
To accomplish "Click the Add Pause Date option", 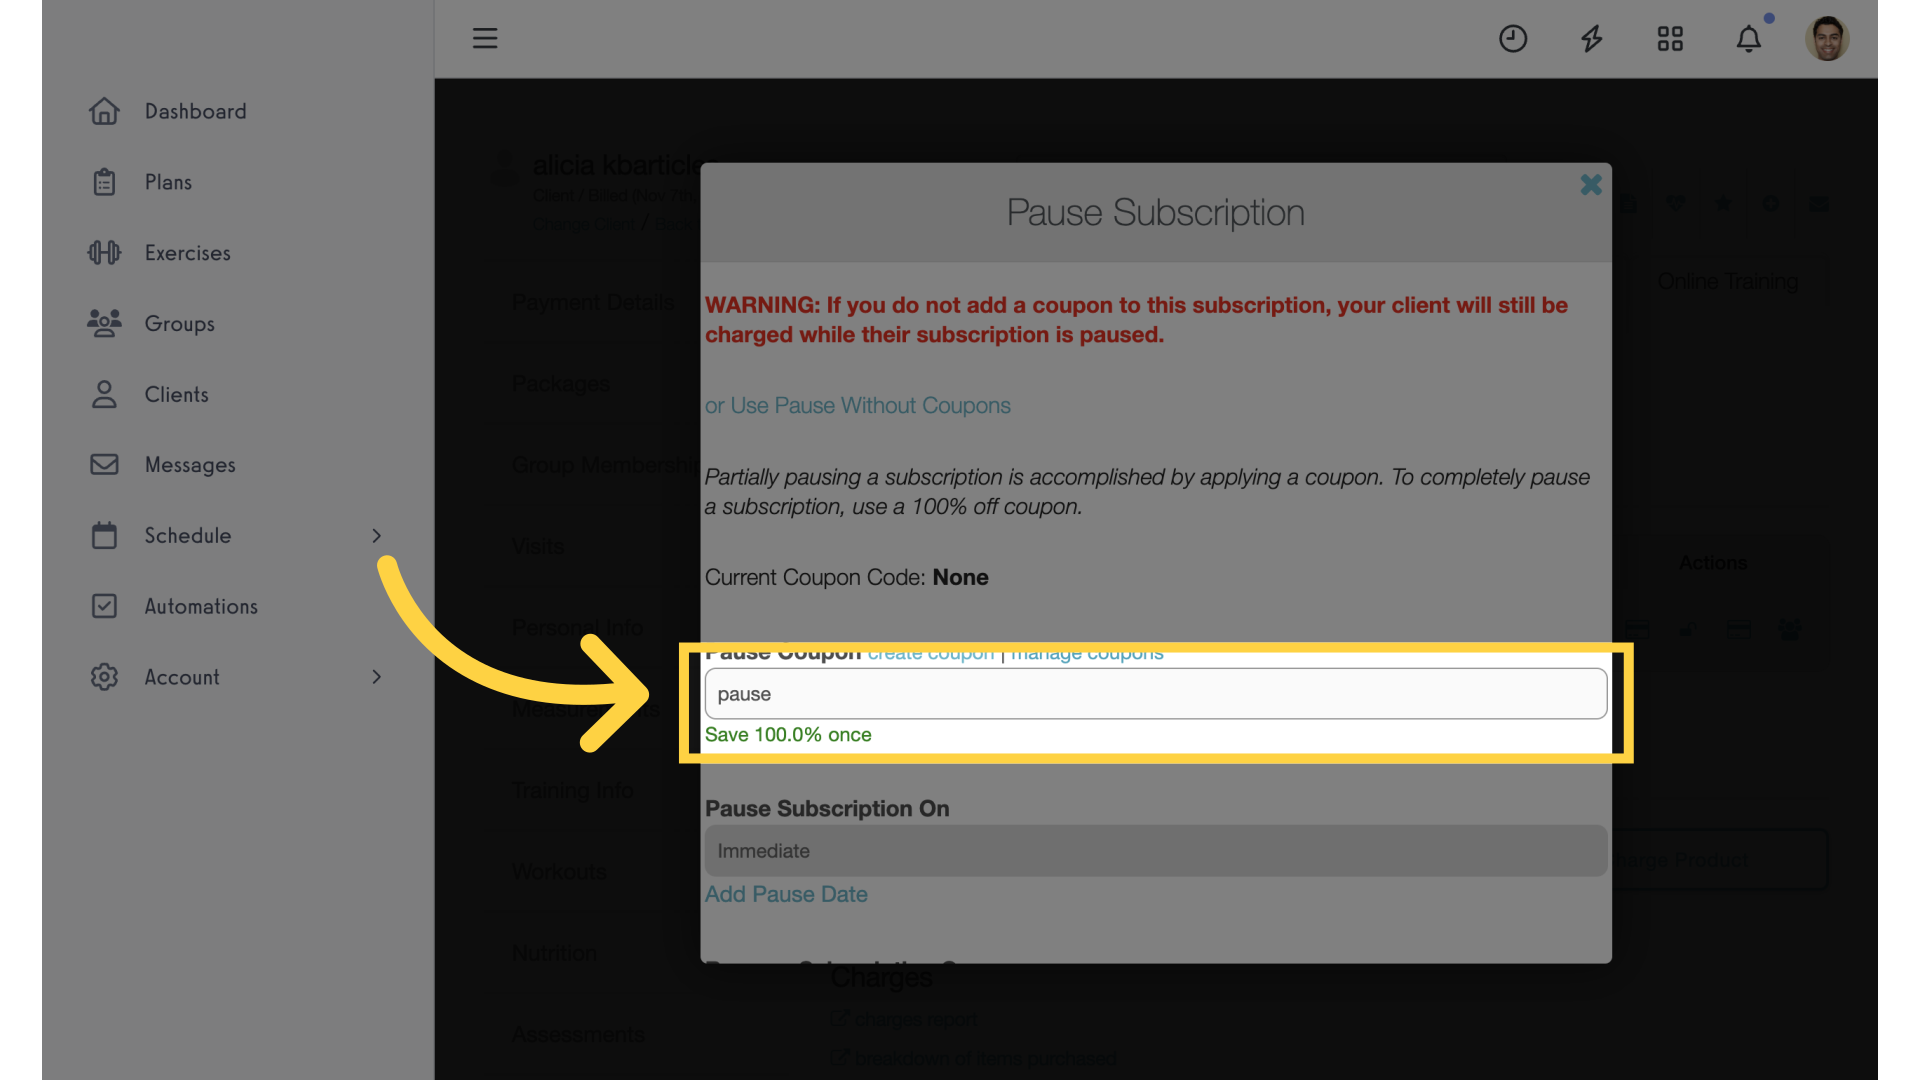I will tap(786, 894).
